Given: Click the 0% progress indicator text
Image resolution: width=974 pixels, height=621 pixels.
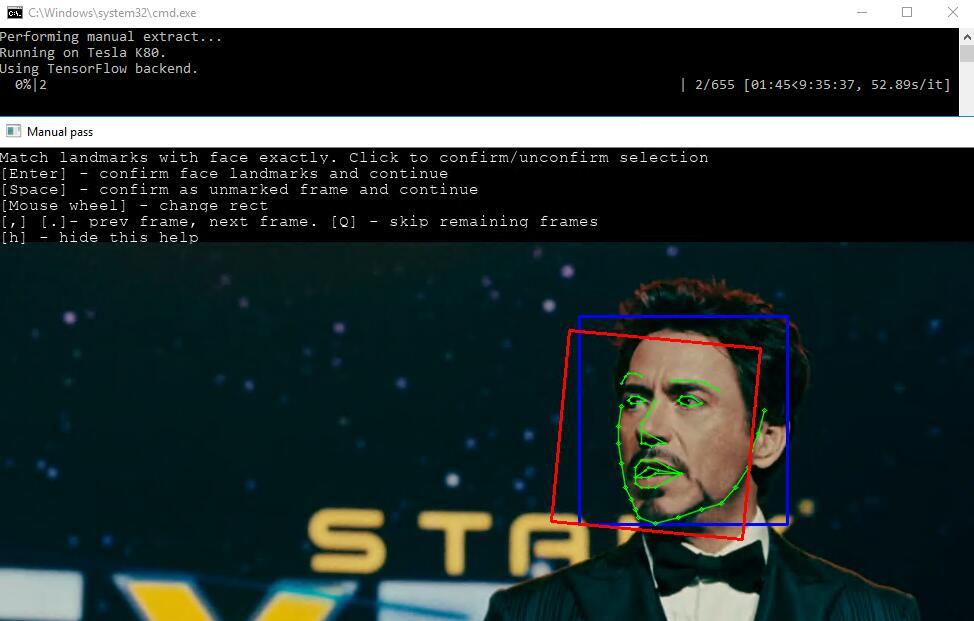Looking at the screenshot, I should [x=23, y=84].
